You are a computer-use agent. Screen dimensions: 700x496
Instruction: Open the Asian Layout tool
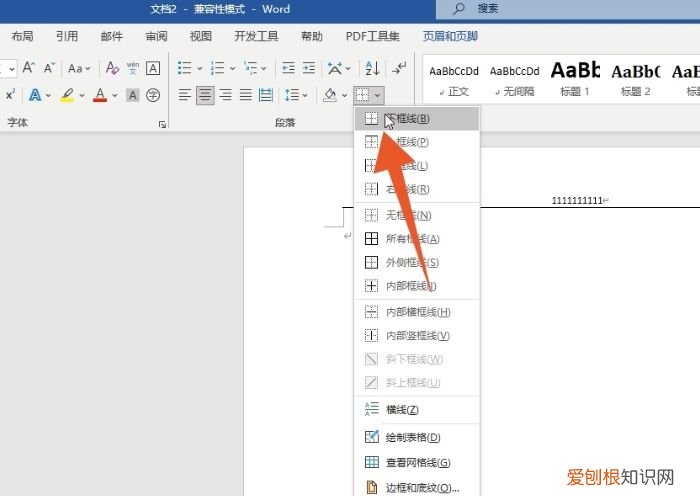(335, 68)
